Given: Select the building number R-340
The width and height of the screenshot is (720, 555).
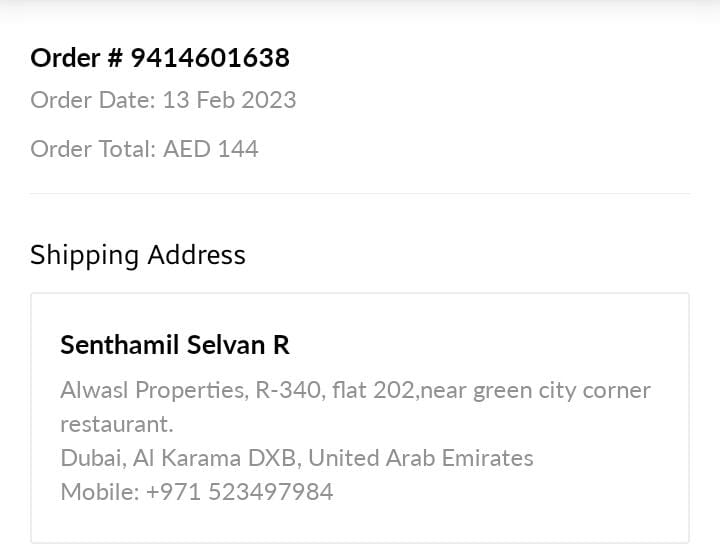Looking at the screenshot, I should pos(289,390).
